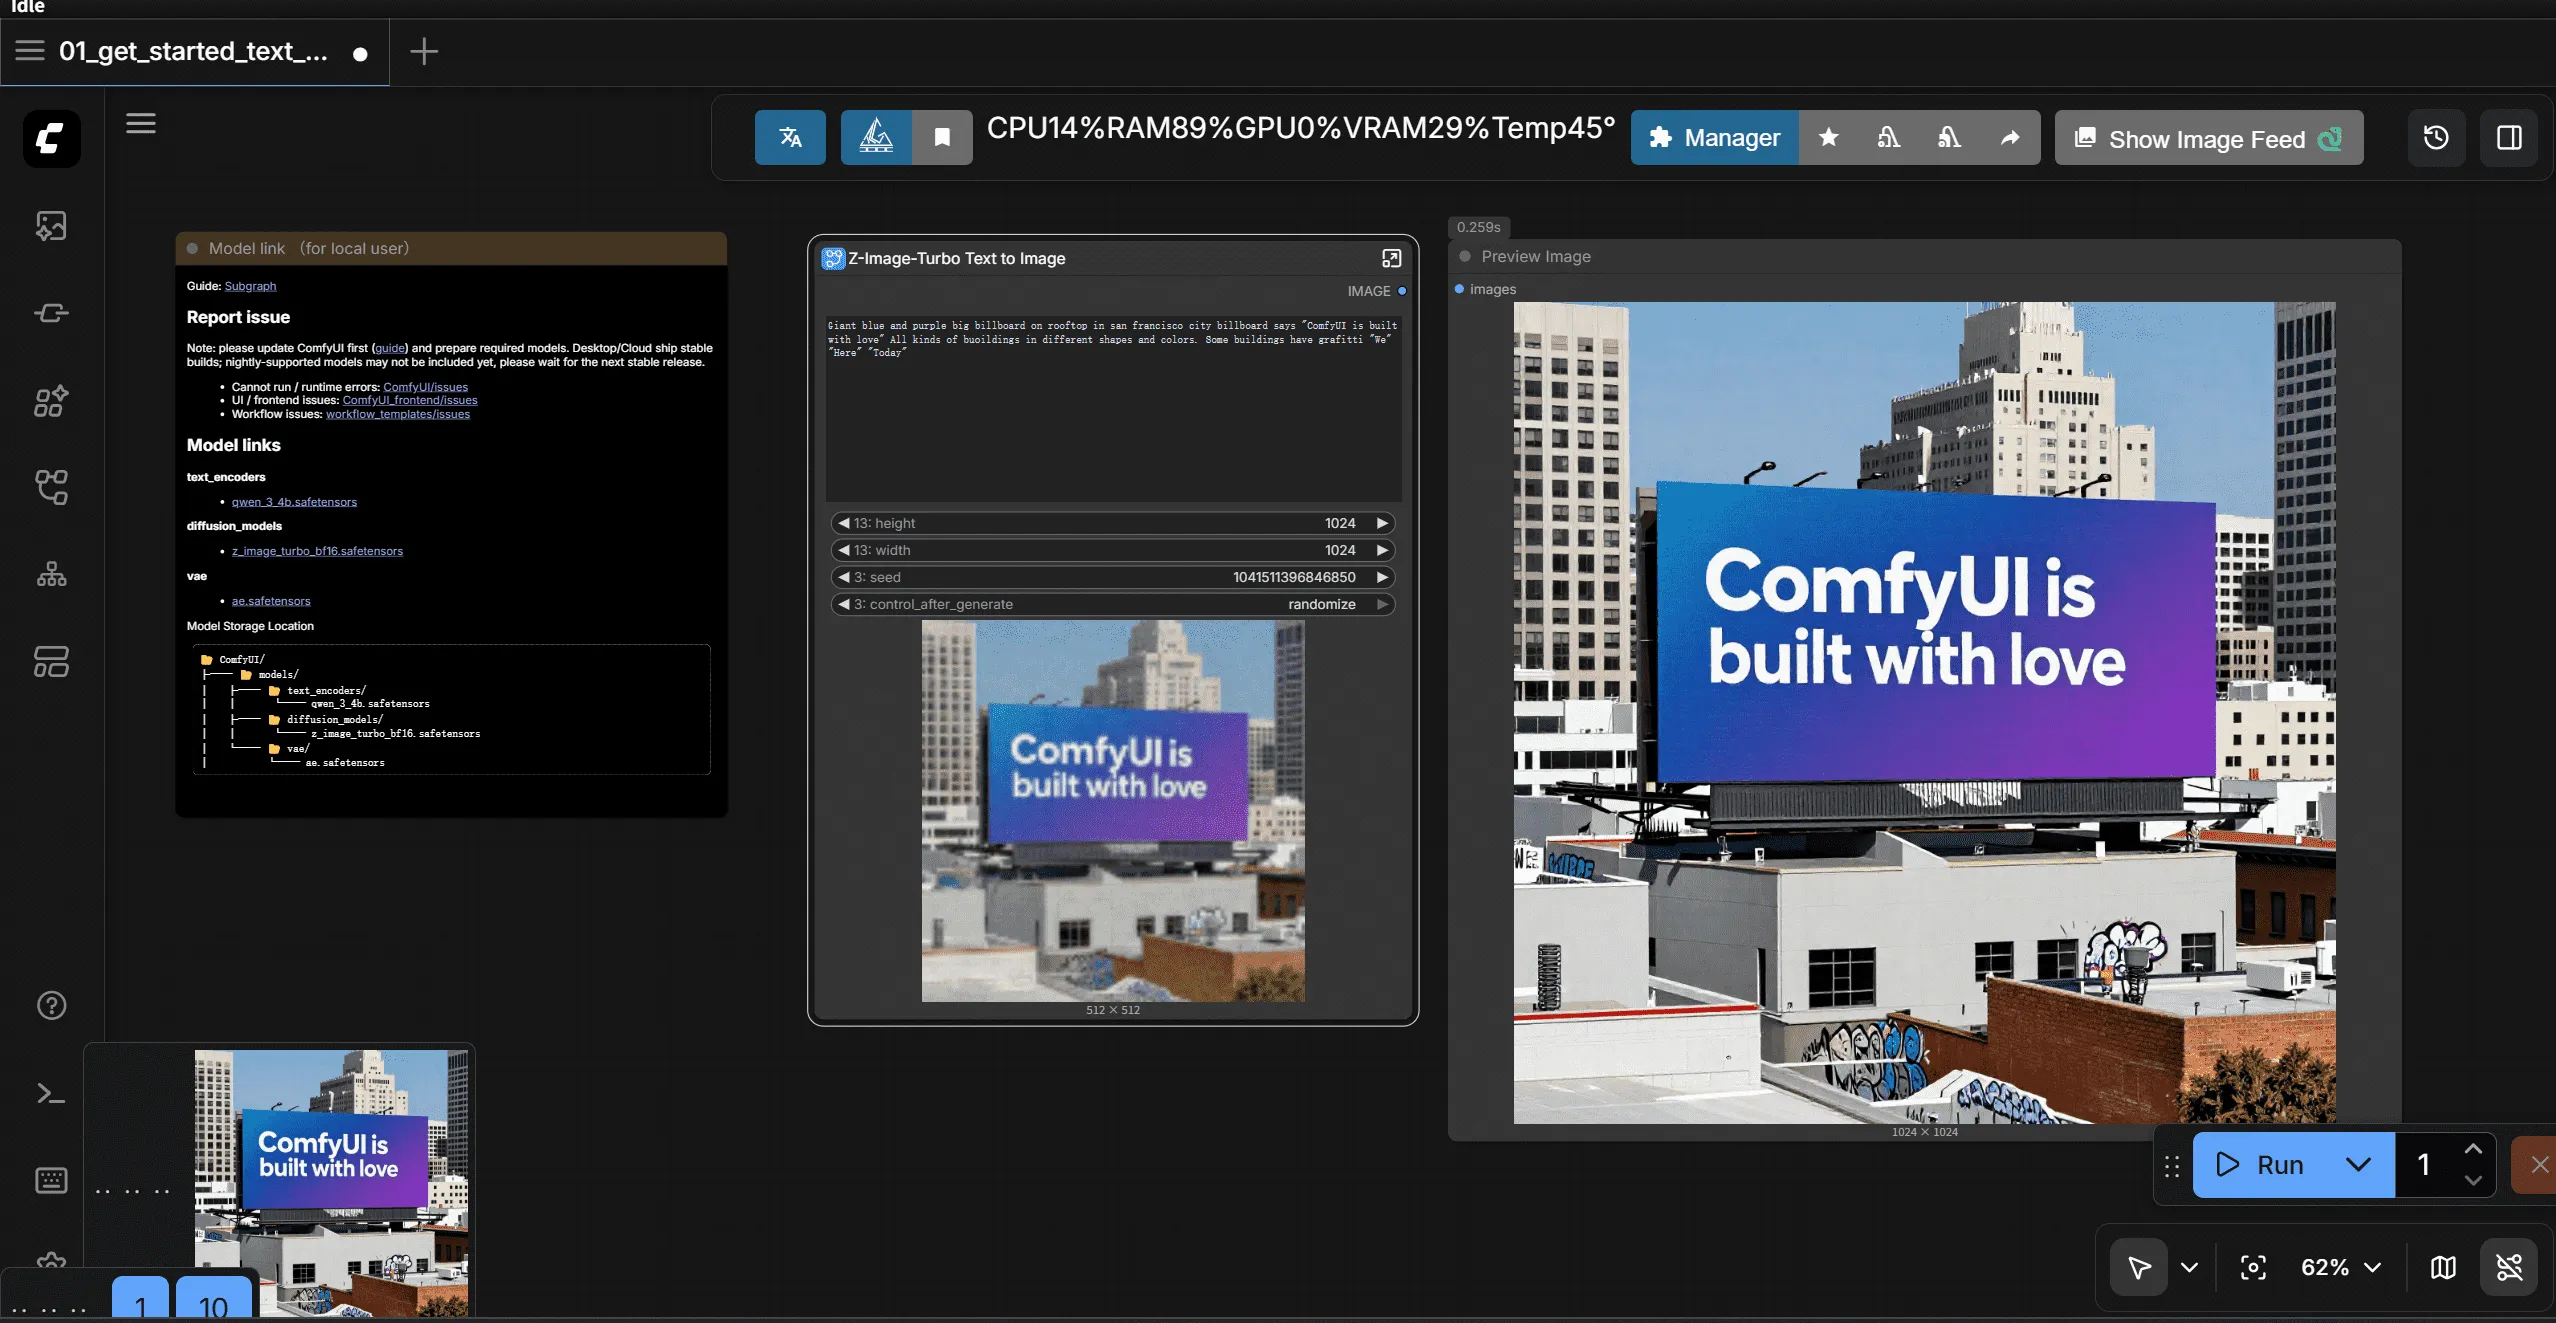View the keyboard shortcuts panel
The height and width of the screenshot is (1323, 2556).
pos(50,1180)
